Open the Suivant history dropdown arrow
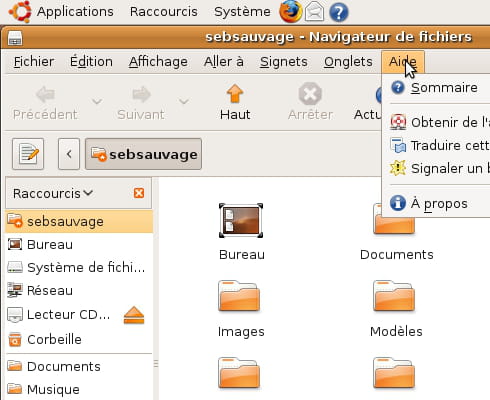This screenshot has height=400, width=490. click(184, 101)
